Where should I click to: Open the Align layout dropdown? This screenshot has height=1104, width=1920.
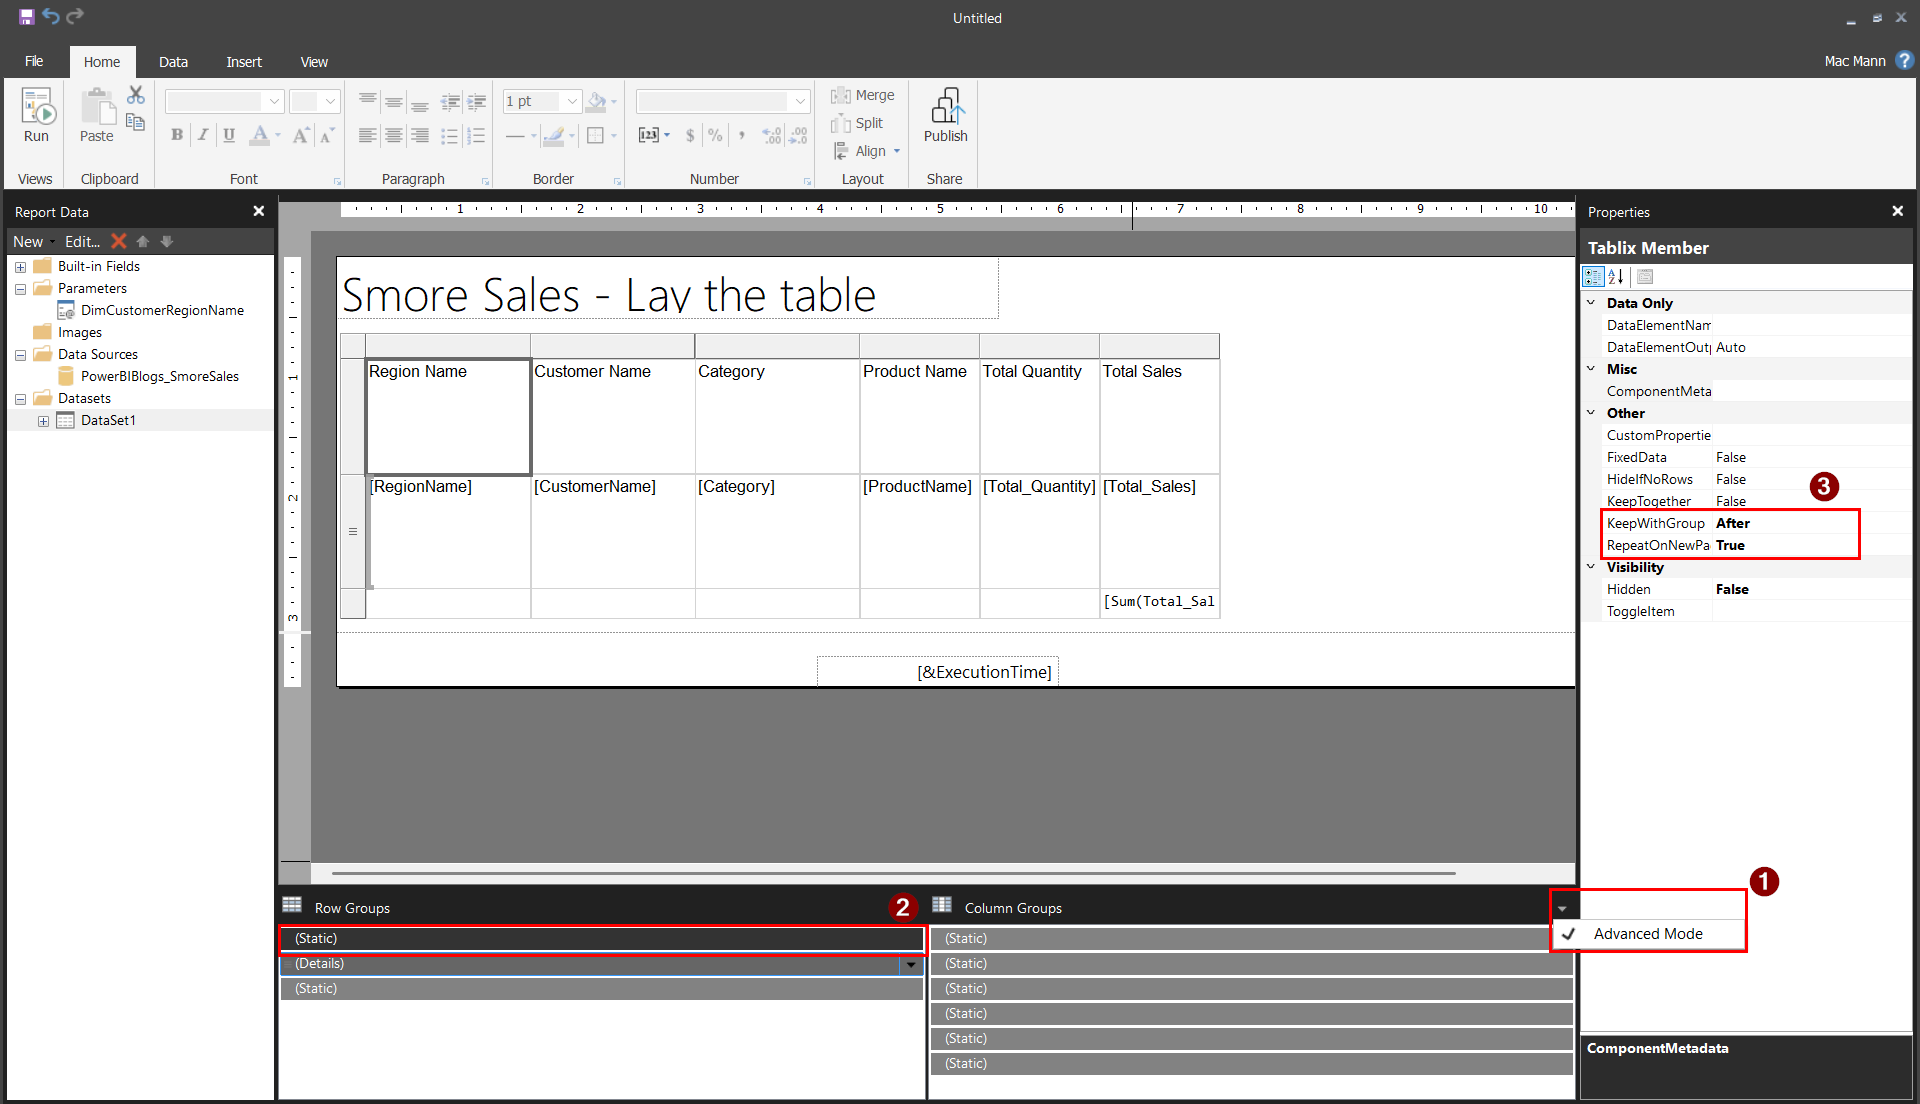pos(866,151)
